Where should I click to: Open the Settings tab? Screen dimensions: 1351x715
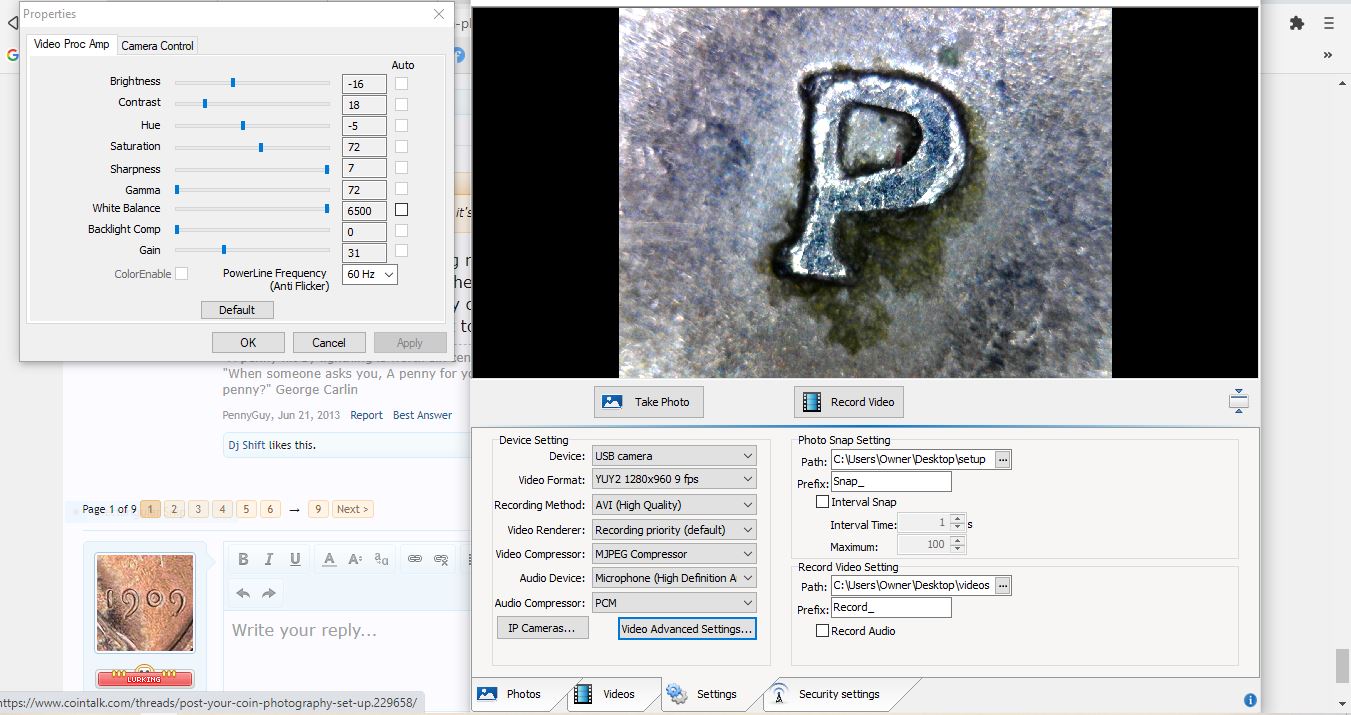point(708,694)
